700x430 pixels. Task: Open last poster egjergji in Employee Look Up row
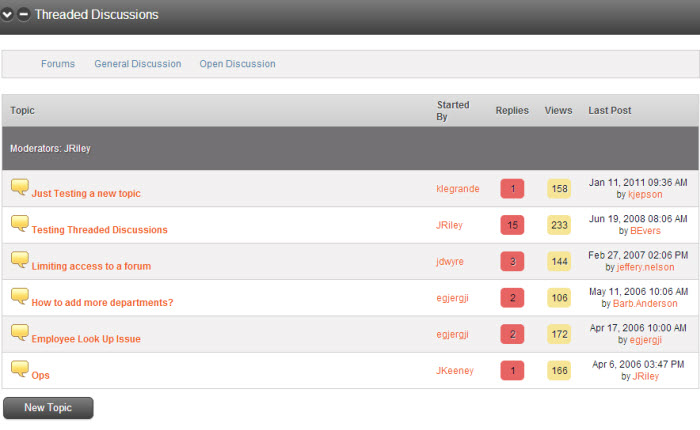click(x=646, y=340)
